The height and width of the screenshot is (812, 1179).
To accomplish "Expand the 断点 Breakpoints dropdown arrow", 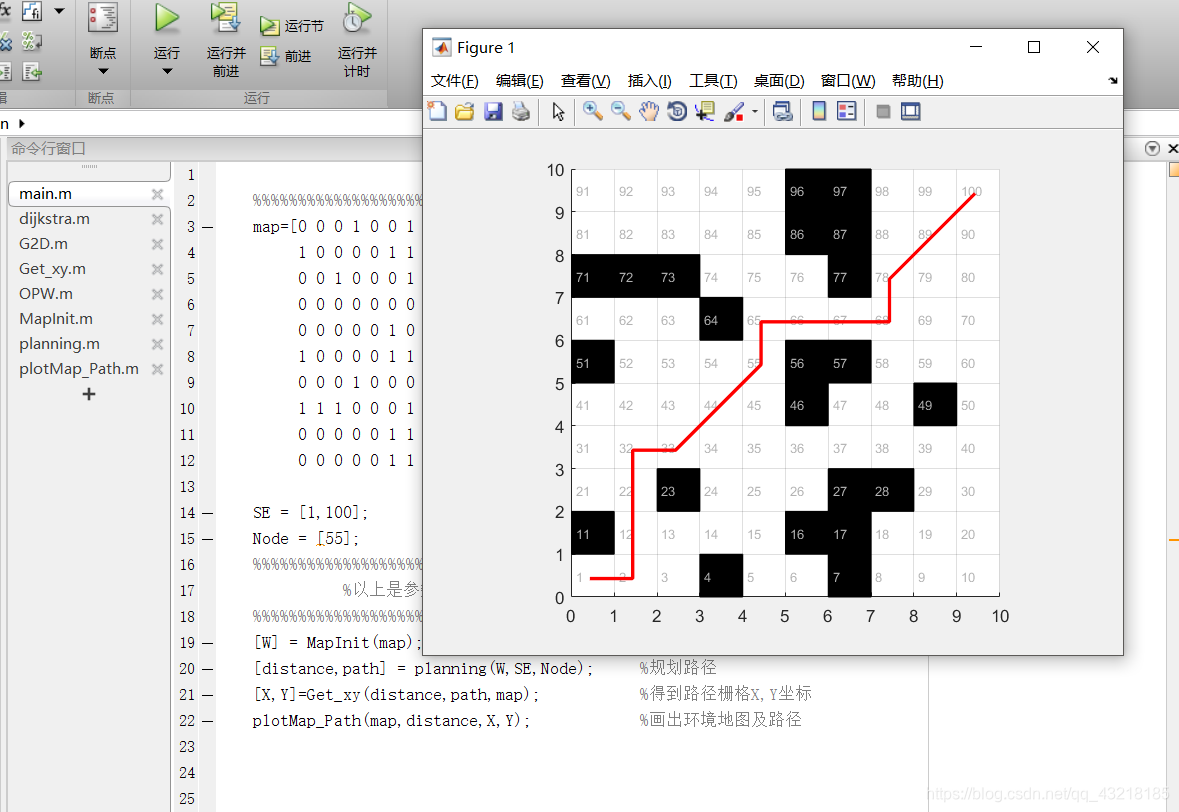I will (x=103, y=71).
